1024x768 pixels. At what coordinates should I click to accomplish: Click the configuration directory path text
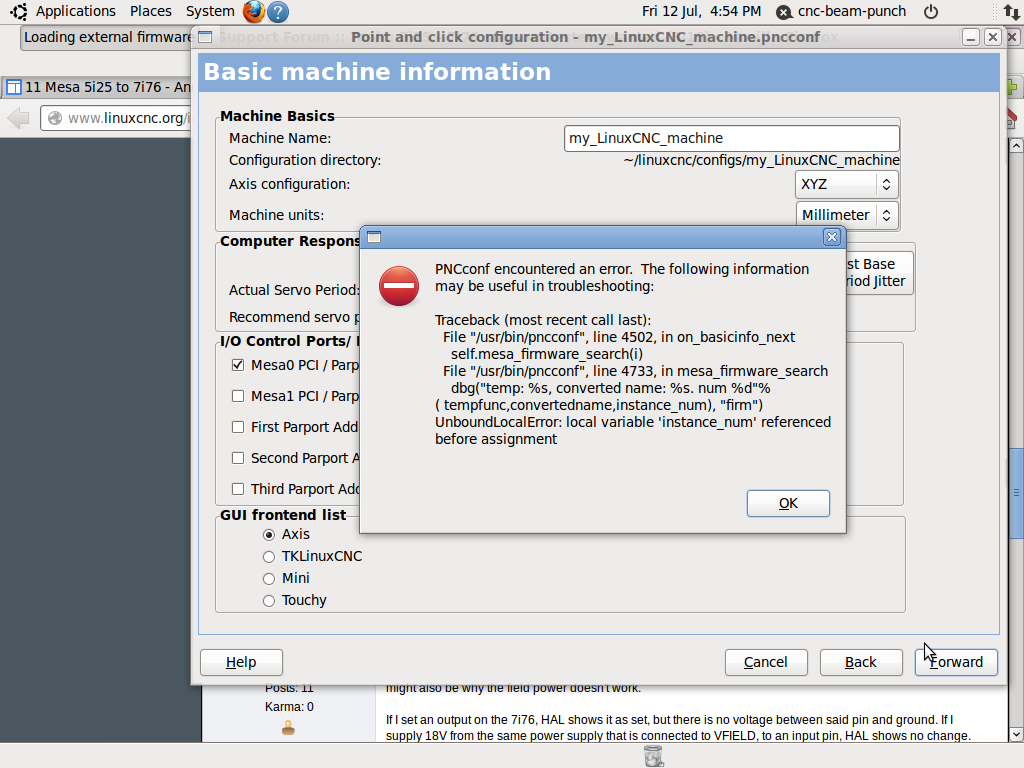point(761,160)
